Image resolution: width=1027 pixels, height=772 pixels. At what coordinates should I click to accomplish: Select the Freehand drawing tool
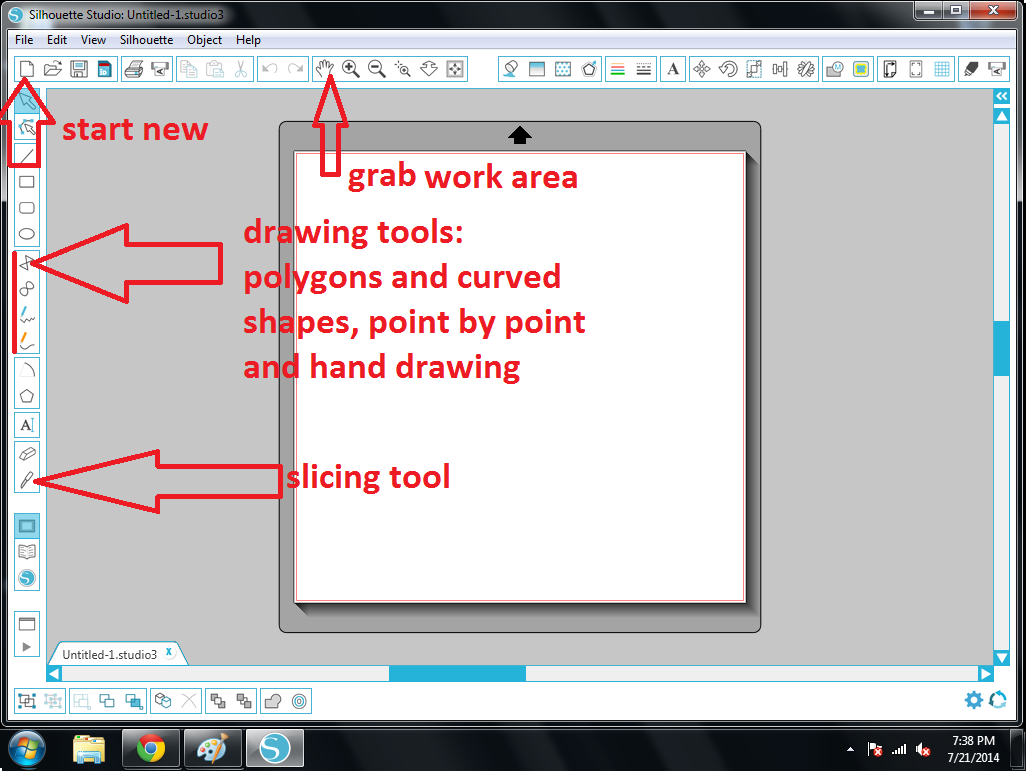[27, 315]
